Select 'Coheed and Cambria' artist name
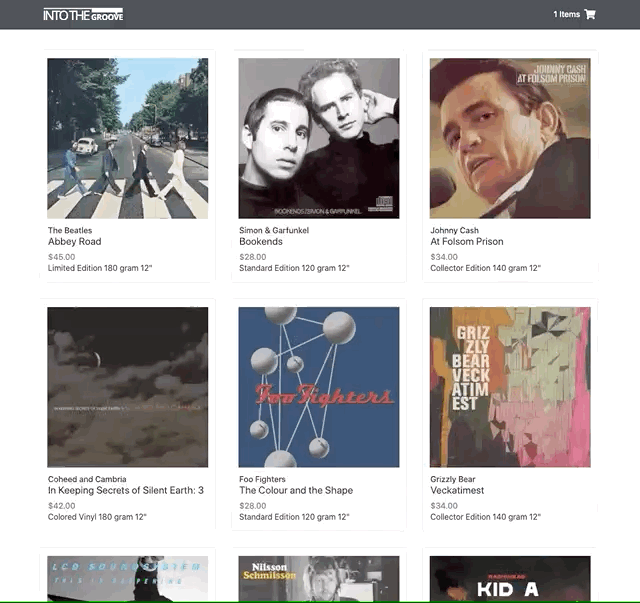Viewport: 640px width, 603px height. [x=87, y=479]
